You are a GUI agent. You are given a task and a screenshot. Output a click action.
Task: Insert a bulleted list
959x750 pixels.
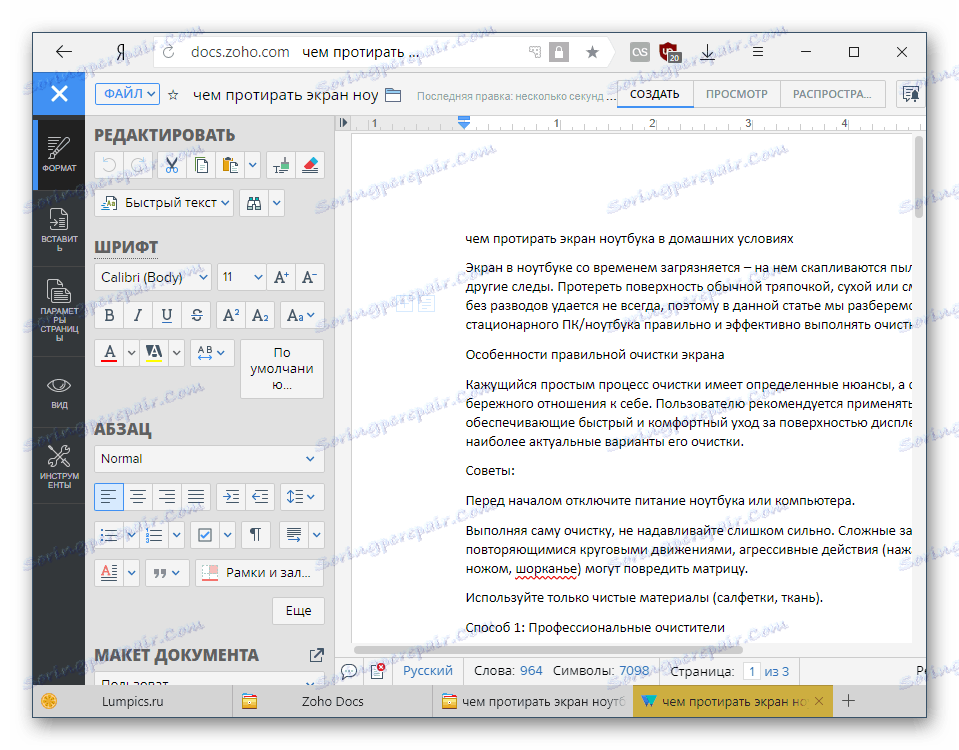[109, 535]
